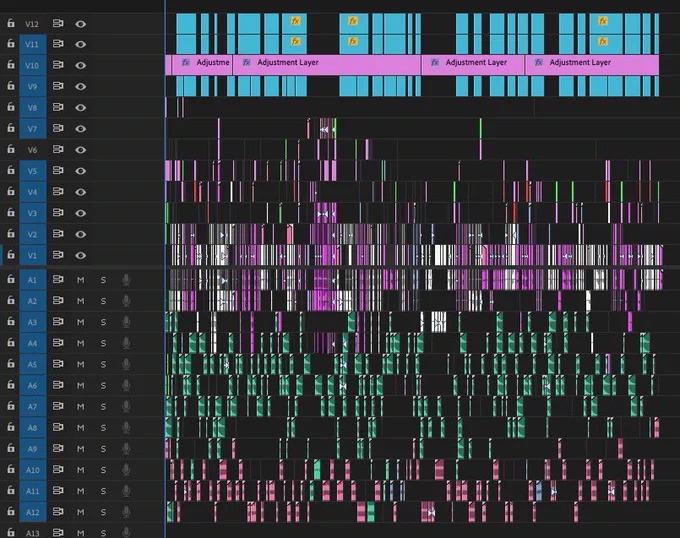Toggle lock on track V7

pyautogui.click(x=11, y=128)
